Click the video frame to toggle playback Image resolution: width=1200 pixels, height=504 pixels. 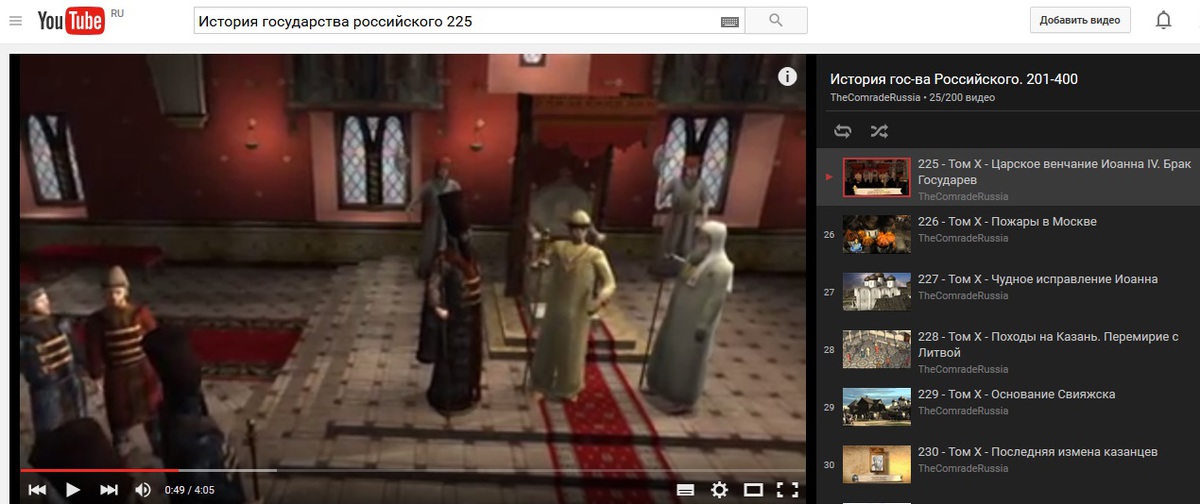(412, 260)
